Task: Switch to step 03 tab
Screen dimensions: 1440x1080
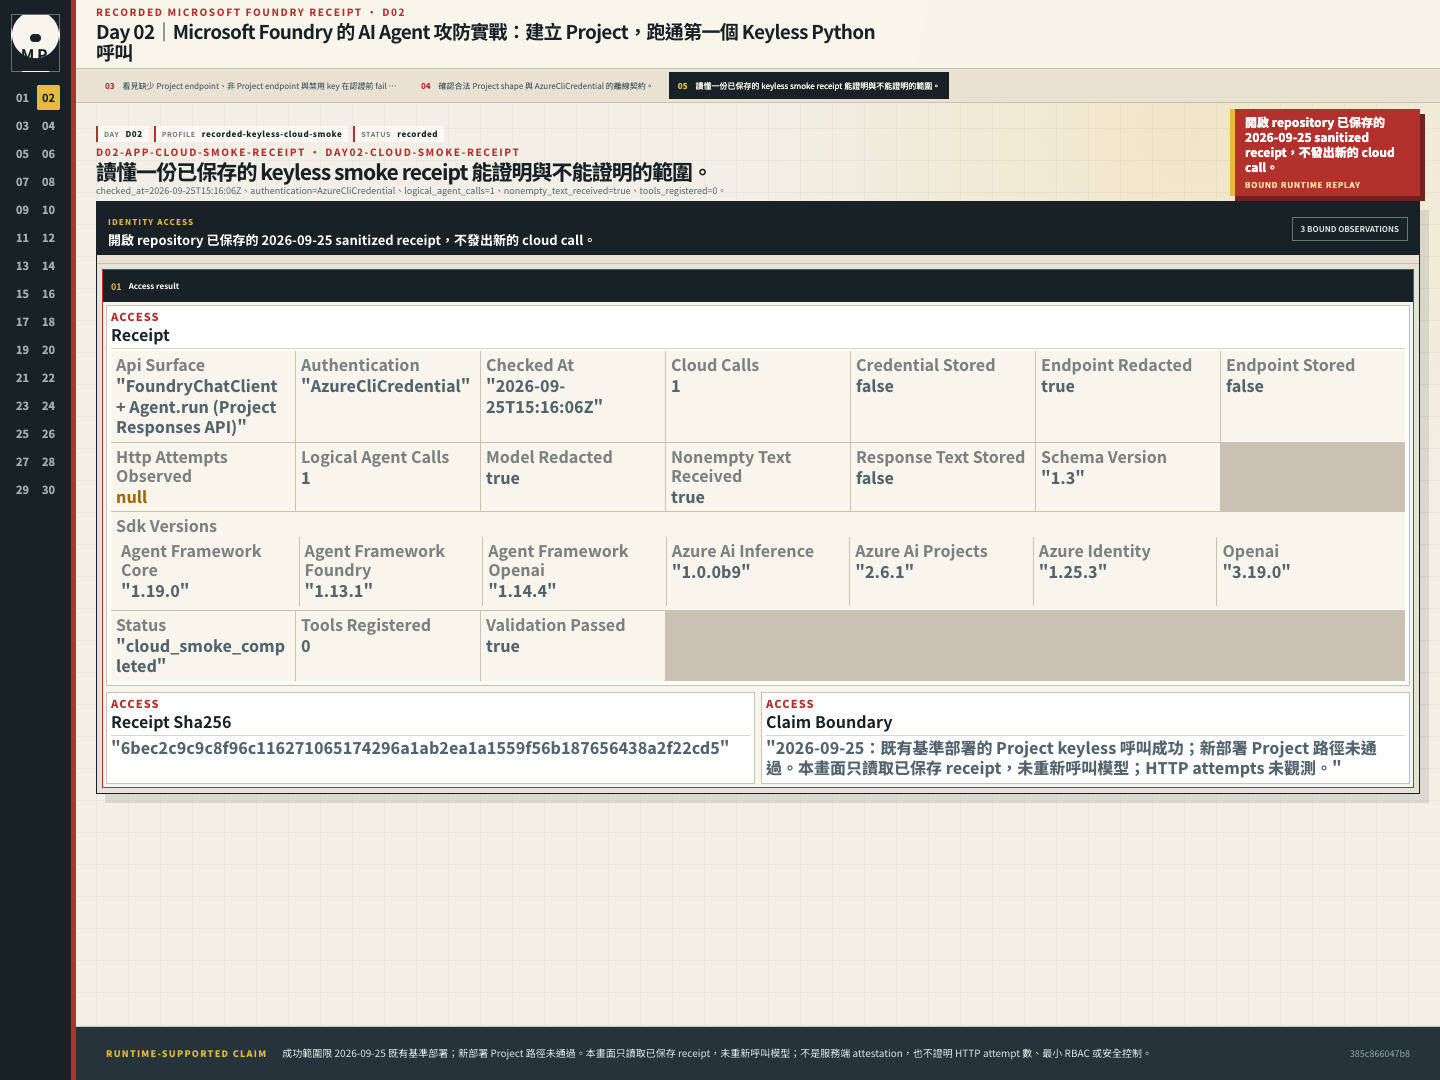Action: pyautogui.click(x=251, y=86)
